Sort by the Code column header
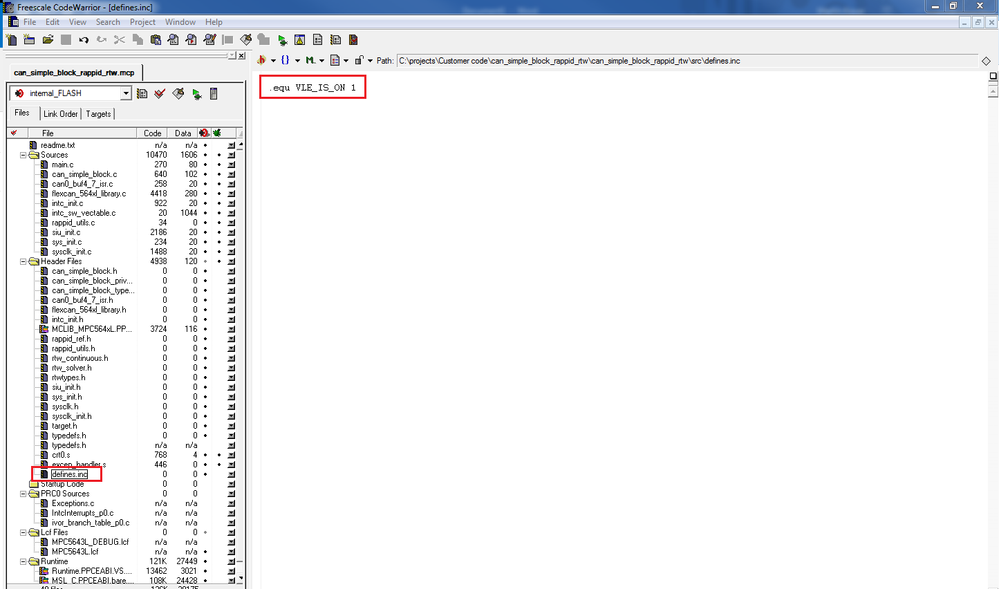The height and width of the screenshot is (589, 999). point(152,133)
